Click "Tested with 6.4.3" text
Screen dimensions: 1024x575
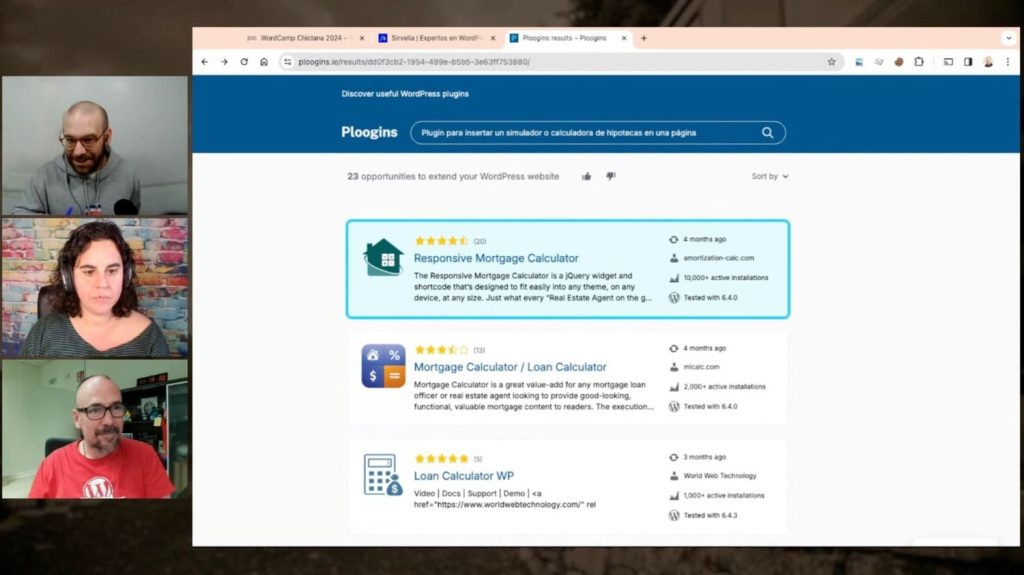[710, 516]
